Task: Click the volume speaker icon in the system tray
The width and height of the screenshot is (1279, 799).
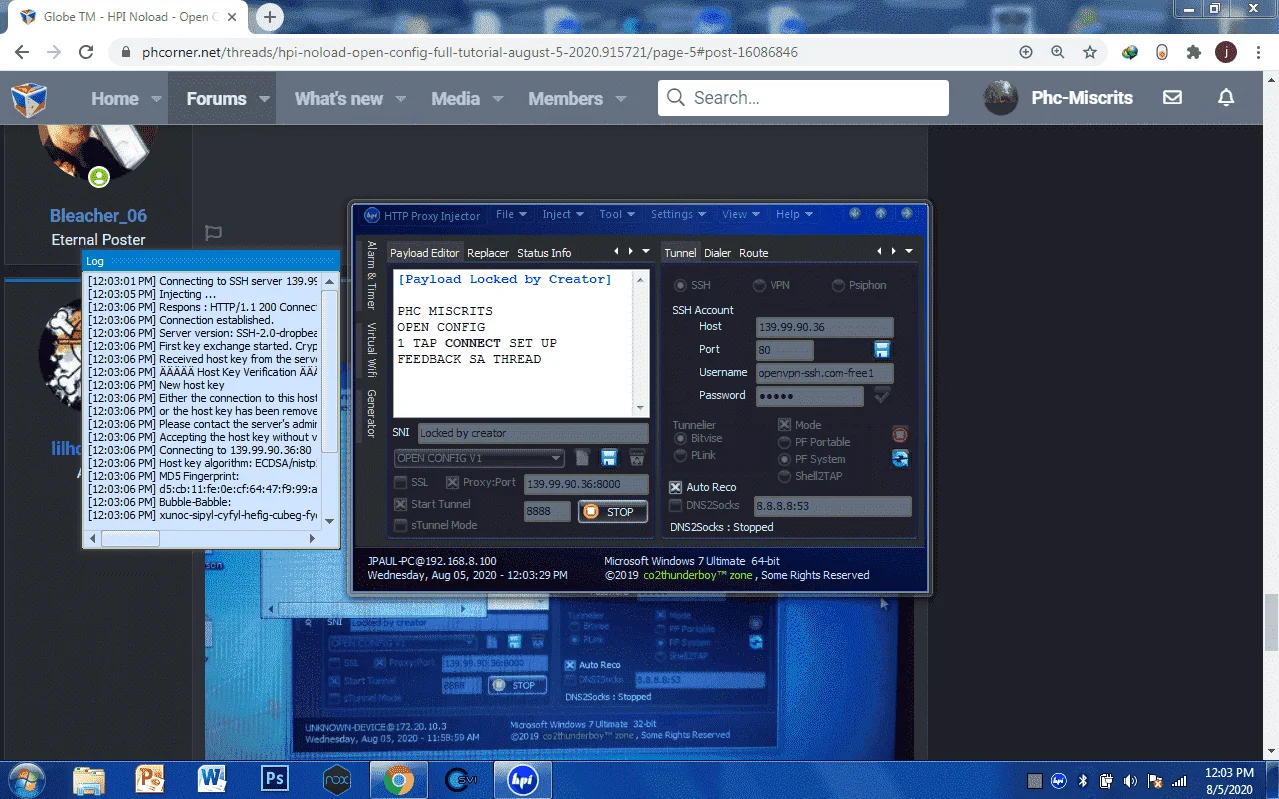Action: 1130,781
